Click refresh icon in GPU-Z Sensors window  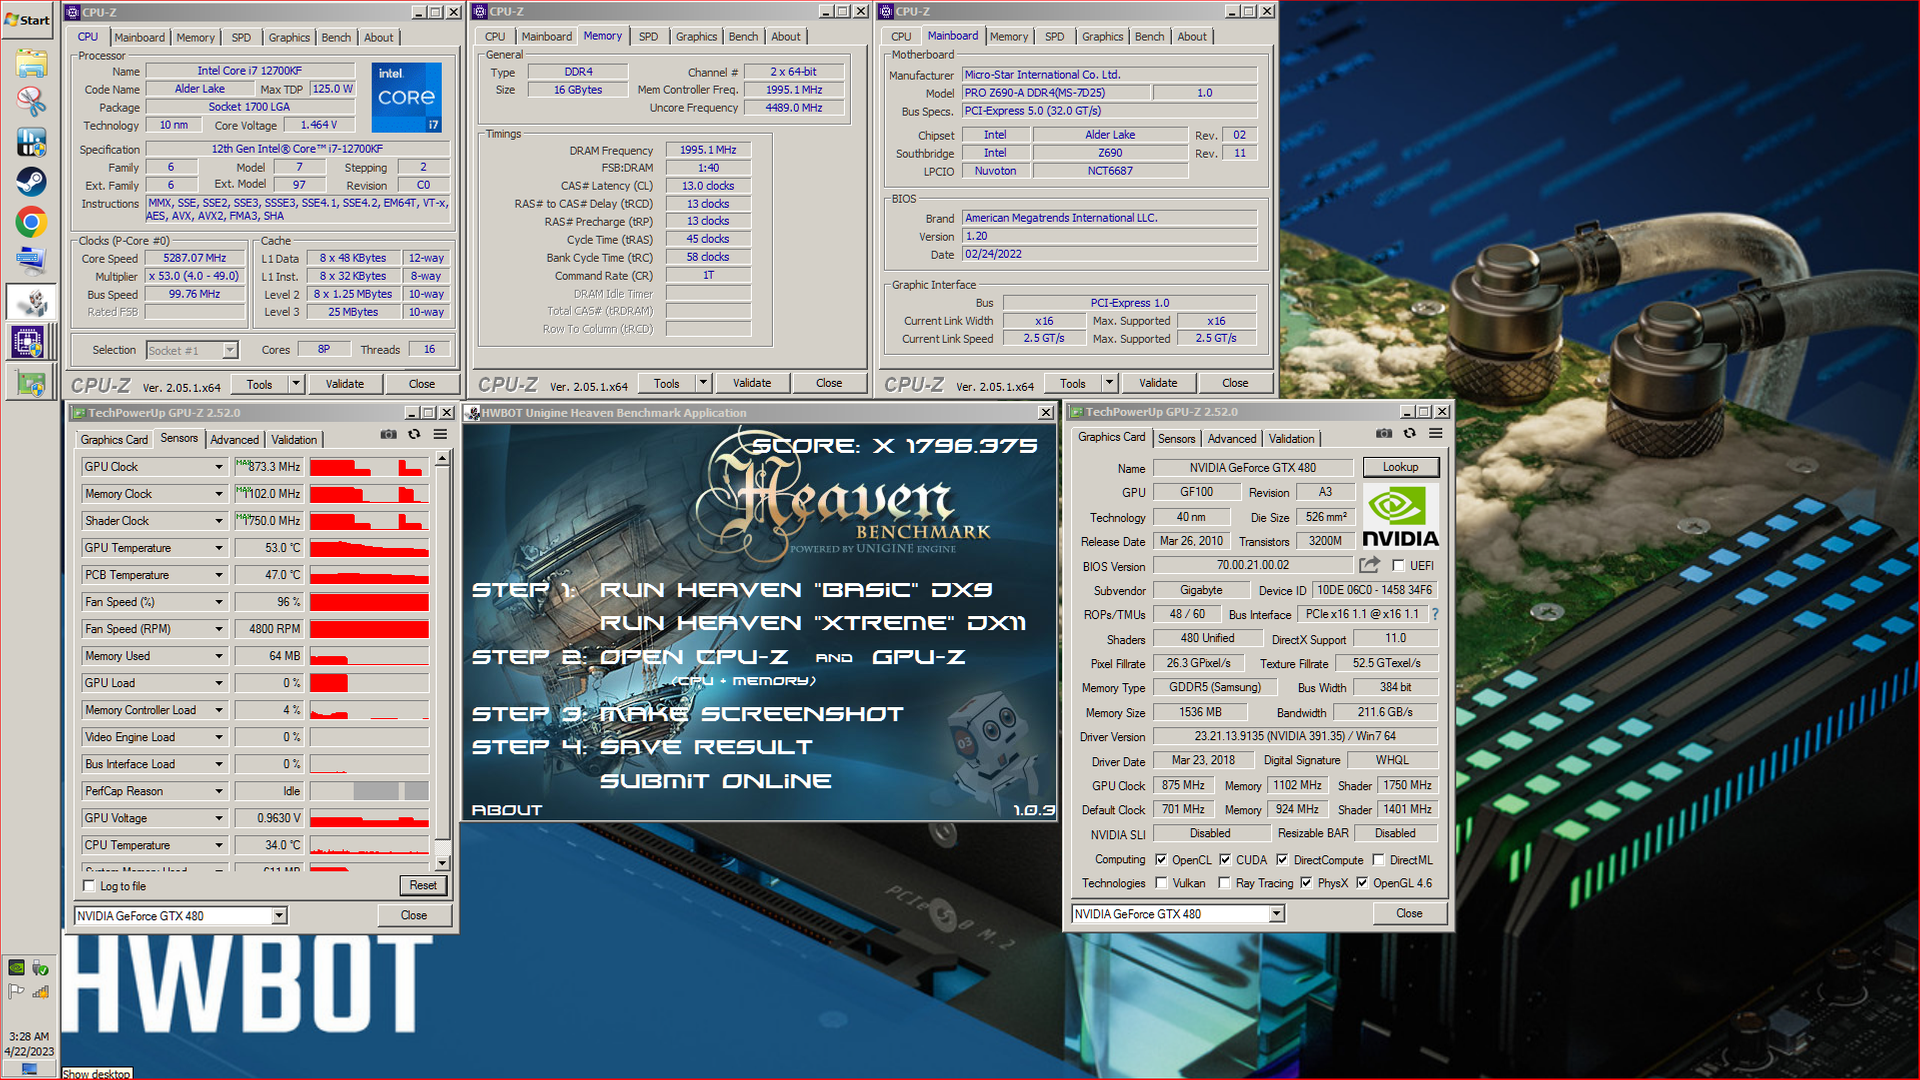[x=414, y=435]
